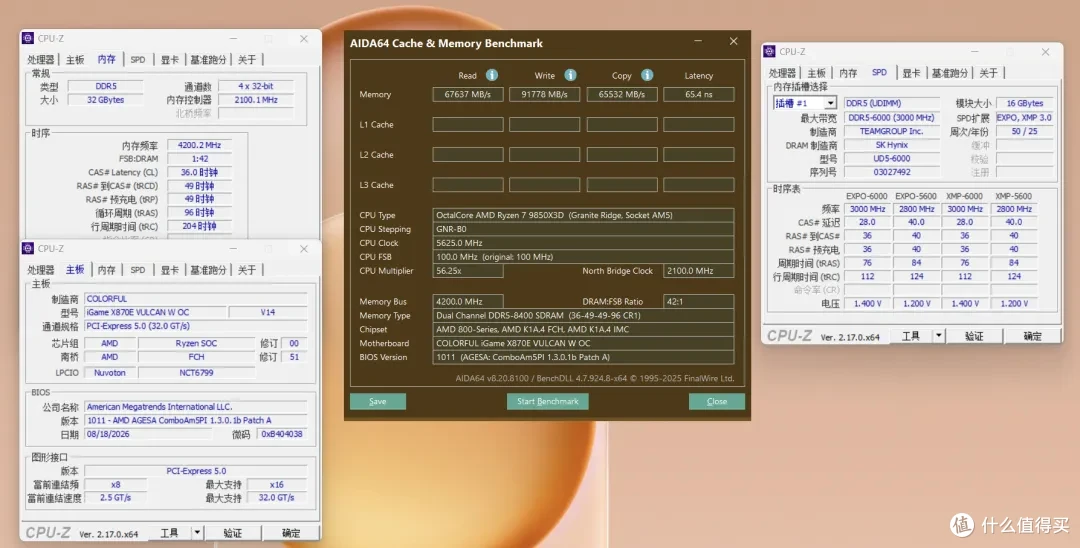Click LPCIO NCT6799 field
1080x548 pixels.
pyautogui.click(x=196, y=372)
